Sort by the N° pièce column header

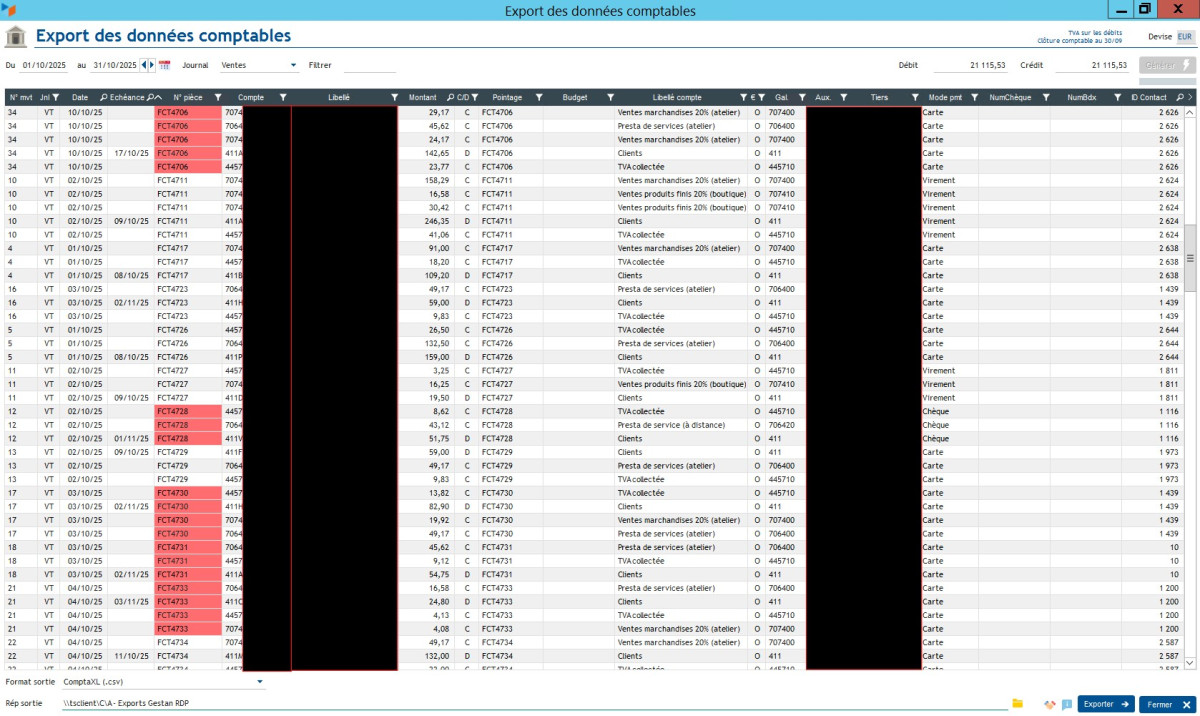click(189, 97)
